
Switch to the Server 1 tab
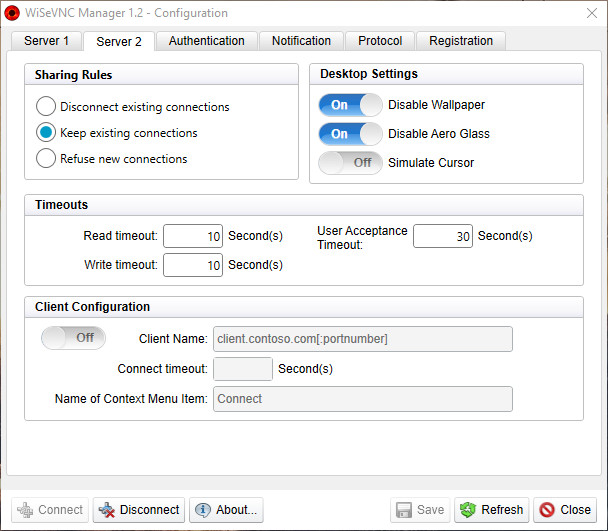46,41
